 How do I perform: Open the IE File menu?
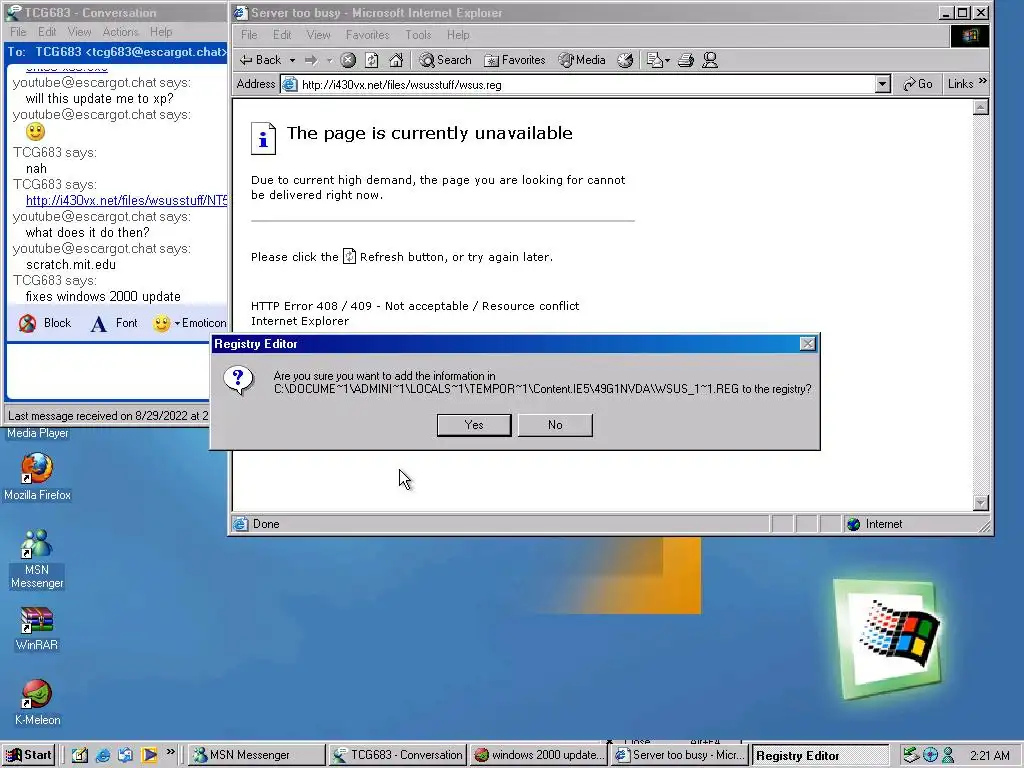[249, 35]
